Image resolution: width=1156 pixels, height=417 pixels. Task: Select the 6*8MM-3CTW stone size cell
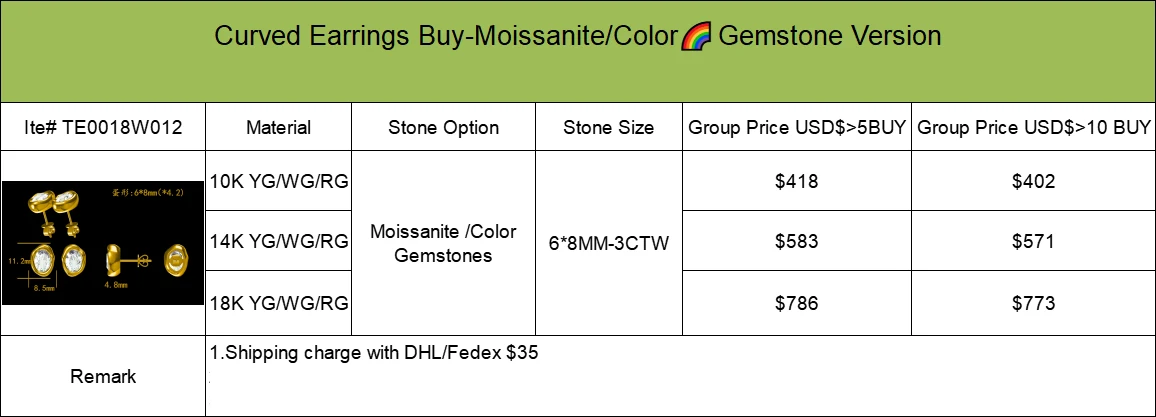(609, 243)
